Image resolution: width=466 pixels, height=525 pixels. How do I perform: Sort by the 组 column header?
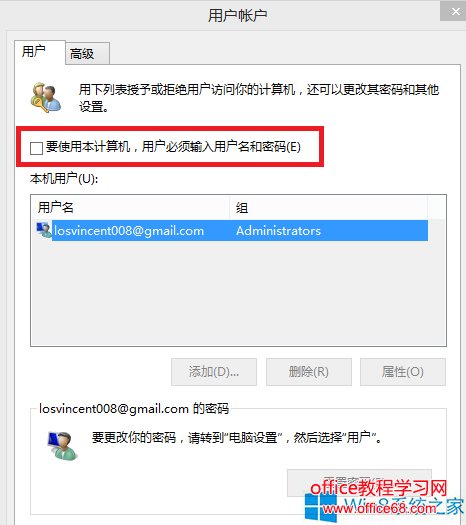tap(328, 208)
